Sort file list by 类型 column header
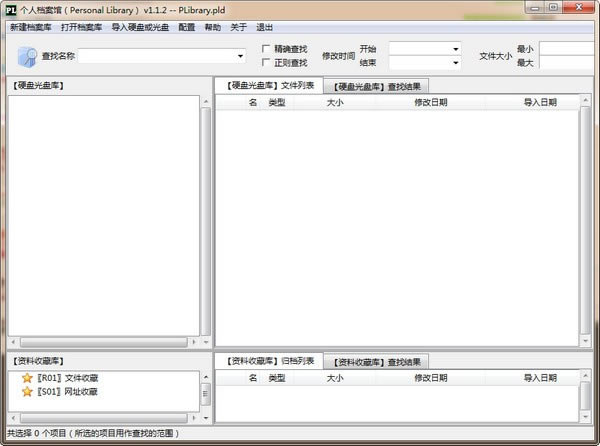The width and height of the screenshot is (600, 446). pyautogui.click(x=277, y=102)
